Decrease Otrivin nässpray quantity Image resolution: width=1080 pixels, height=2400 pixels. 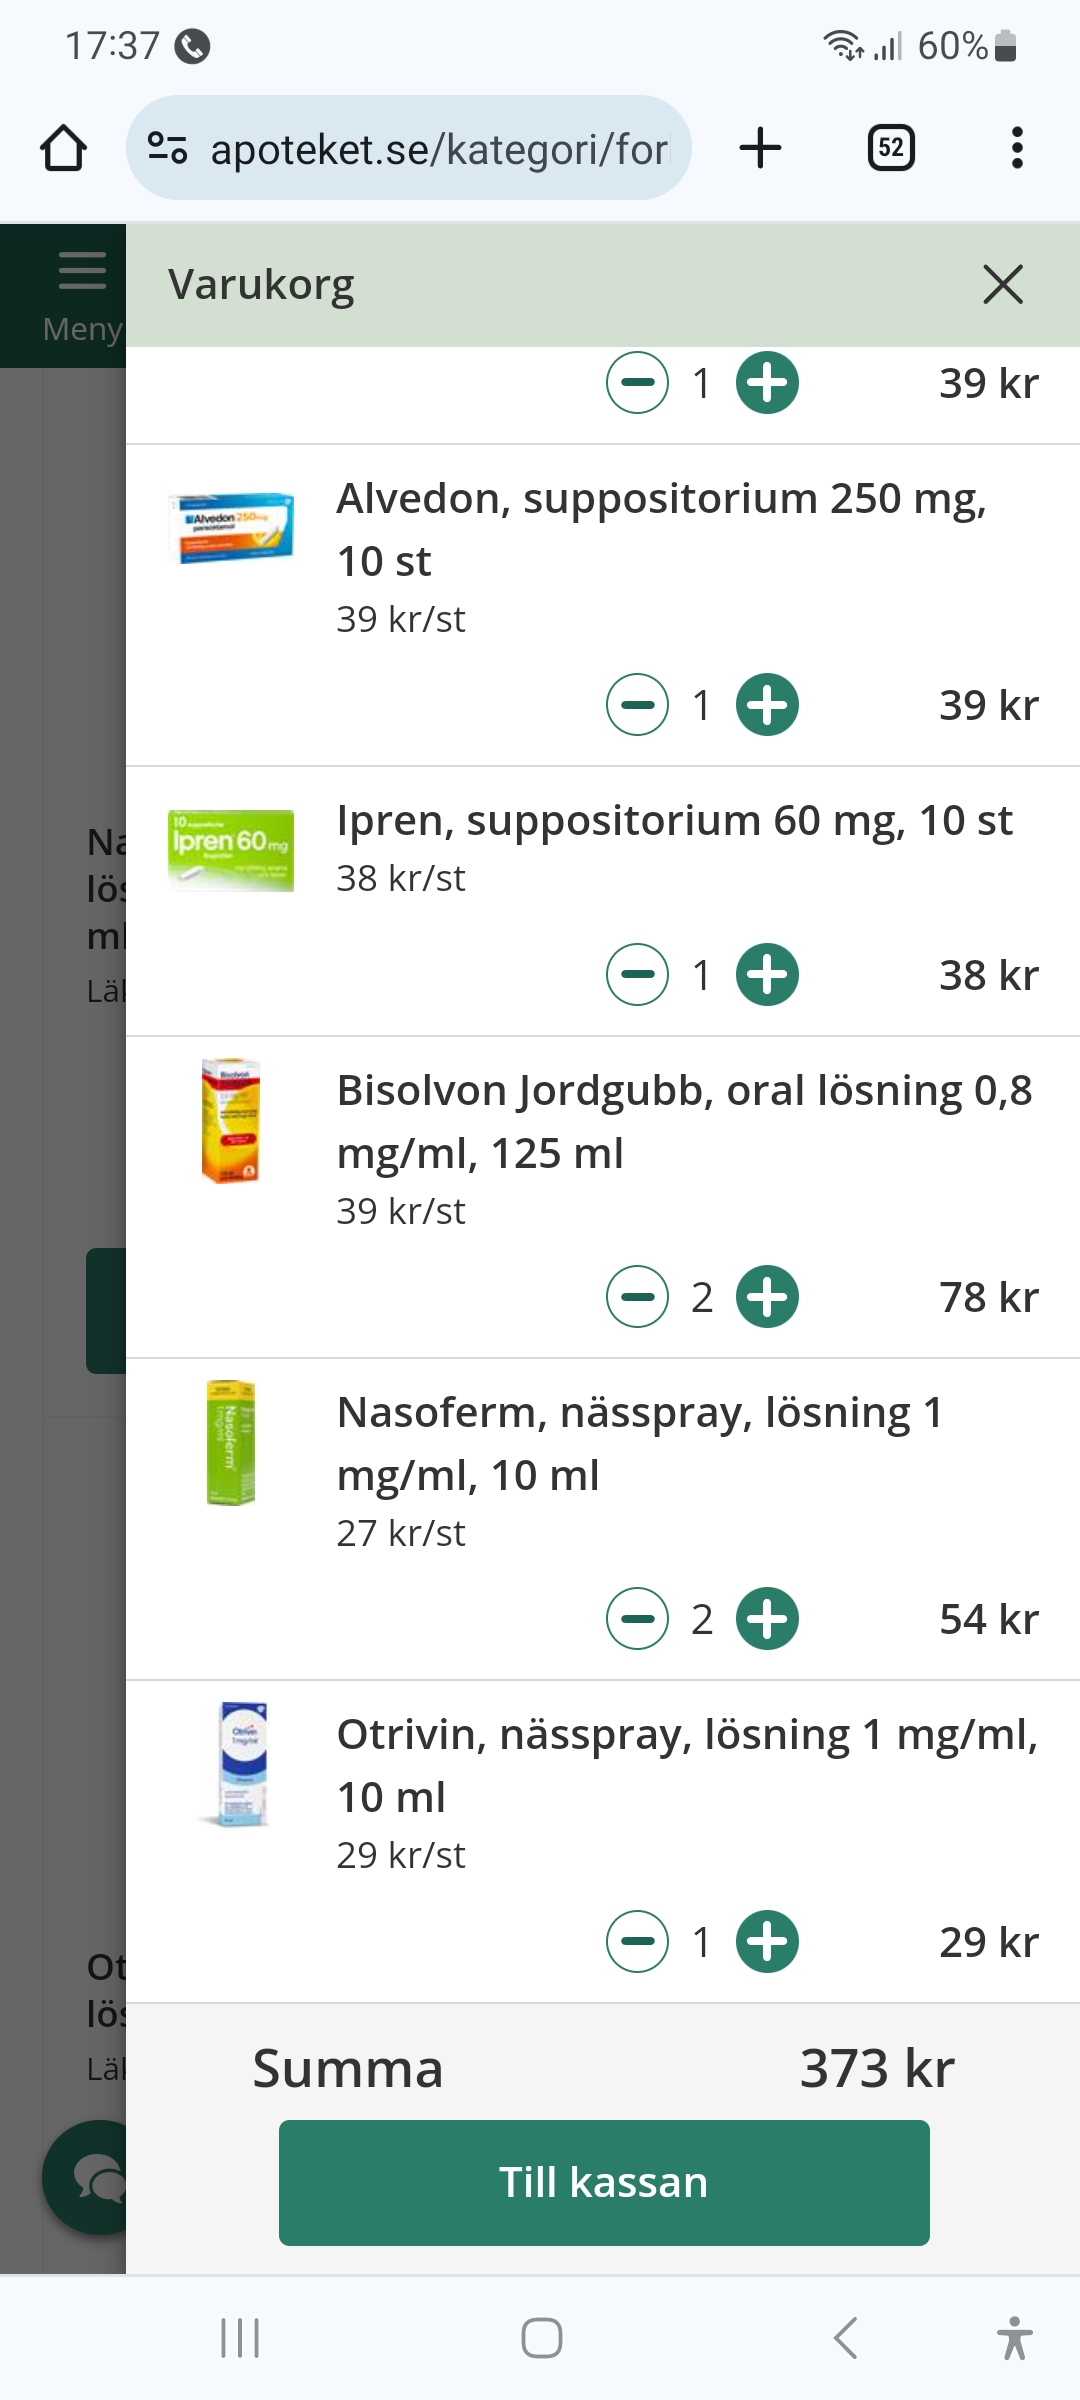click(x=637, y=1942)
